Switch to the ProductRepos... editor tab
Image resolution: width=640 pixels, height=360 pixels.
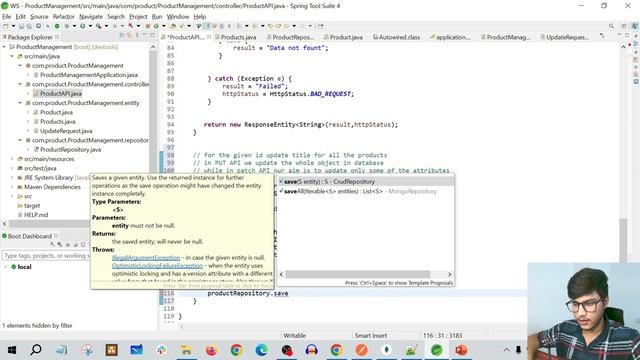point(290,37)
